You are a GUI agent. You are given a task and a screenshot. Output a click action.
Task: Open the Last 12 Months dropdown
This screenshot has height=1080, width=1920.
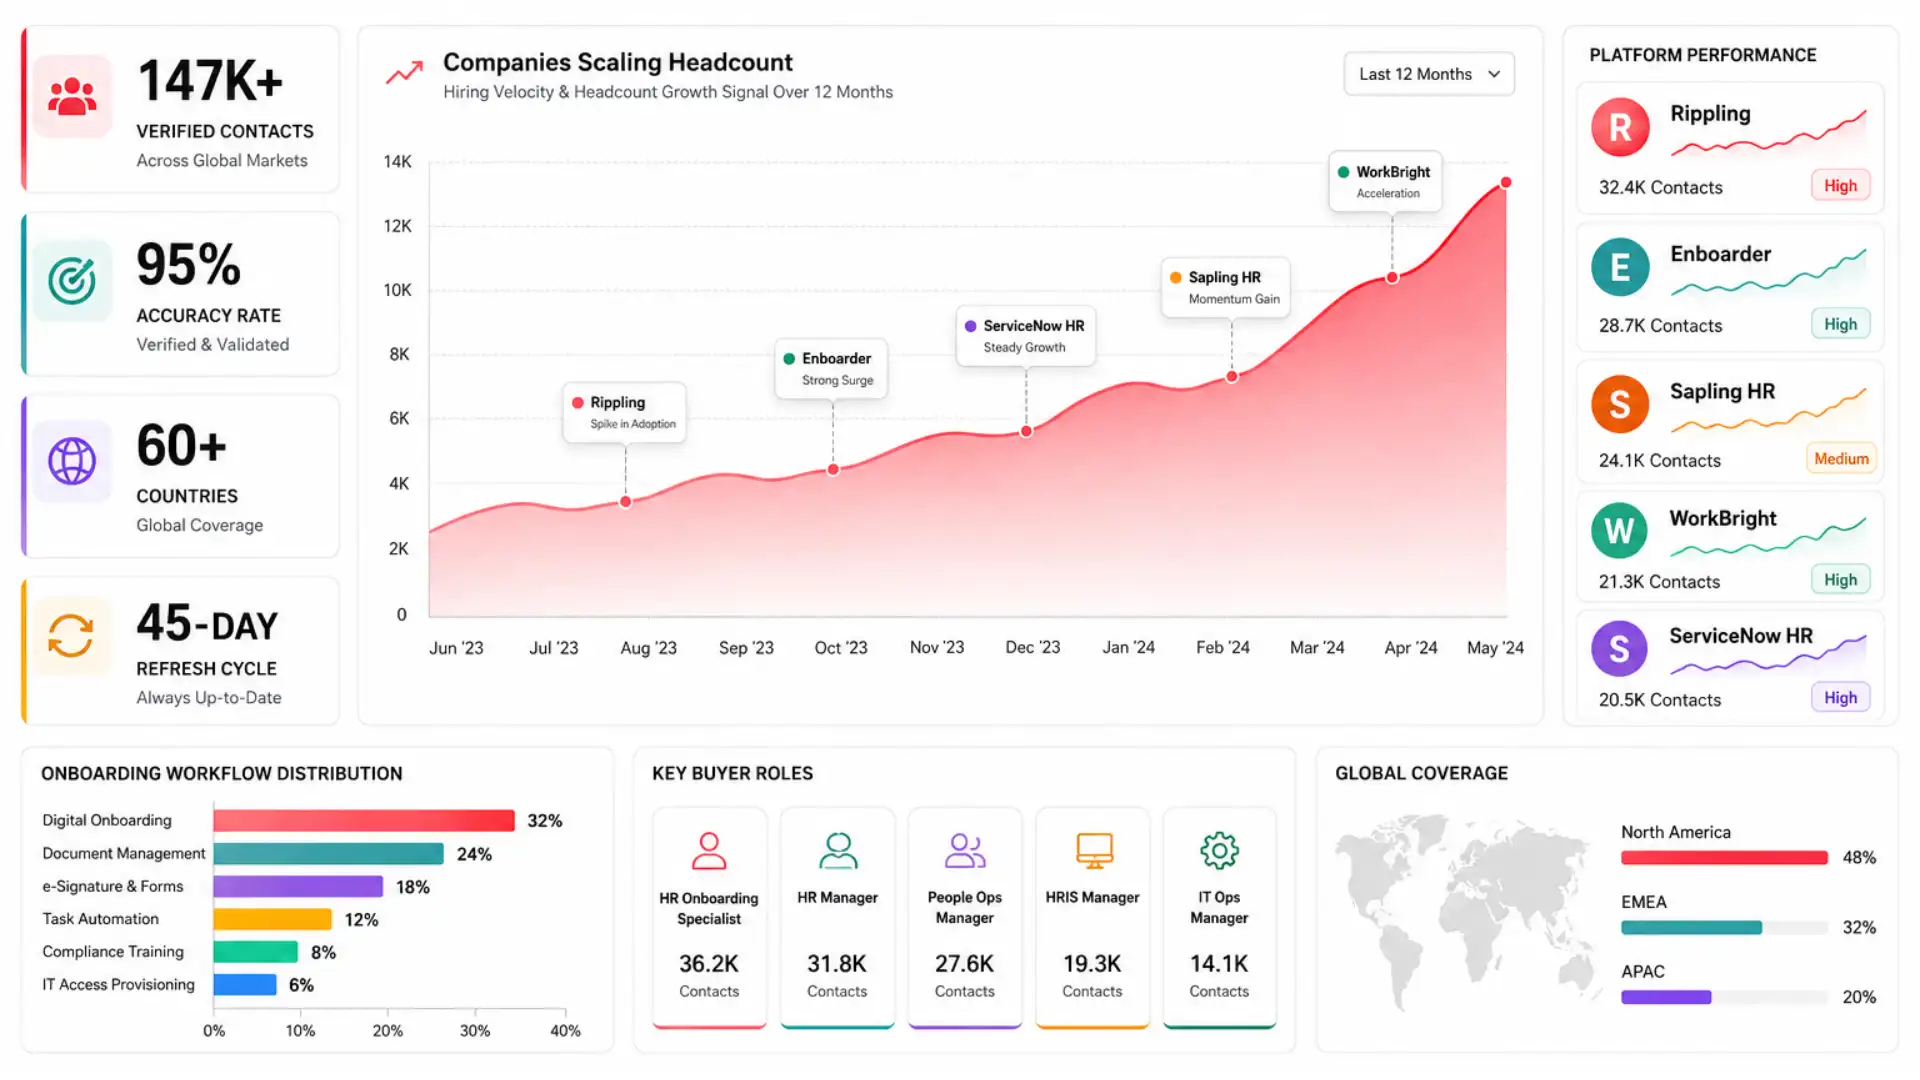(1429, 74)
